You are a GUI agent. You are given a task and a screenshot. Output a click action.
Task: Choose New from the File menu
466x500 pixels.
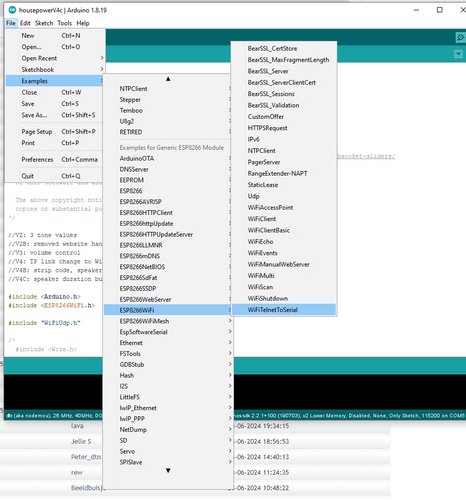point(55,36)
